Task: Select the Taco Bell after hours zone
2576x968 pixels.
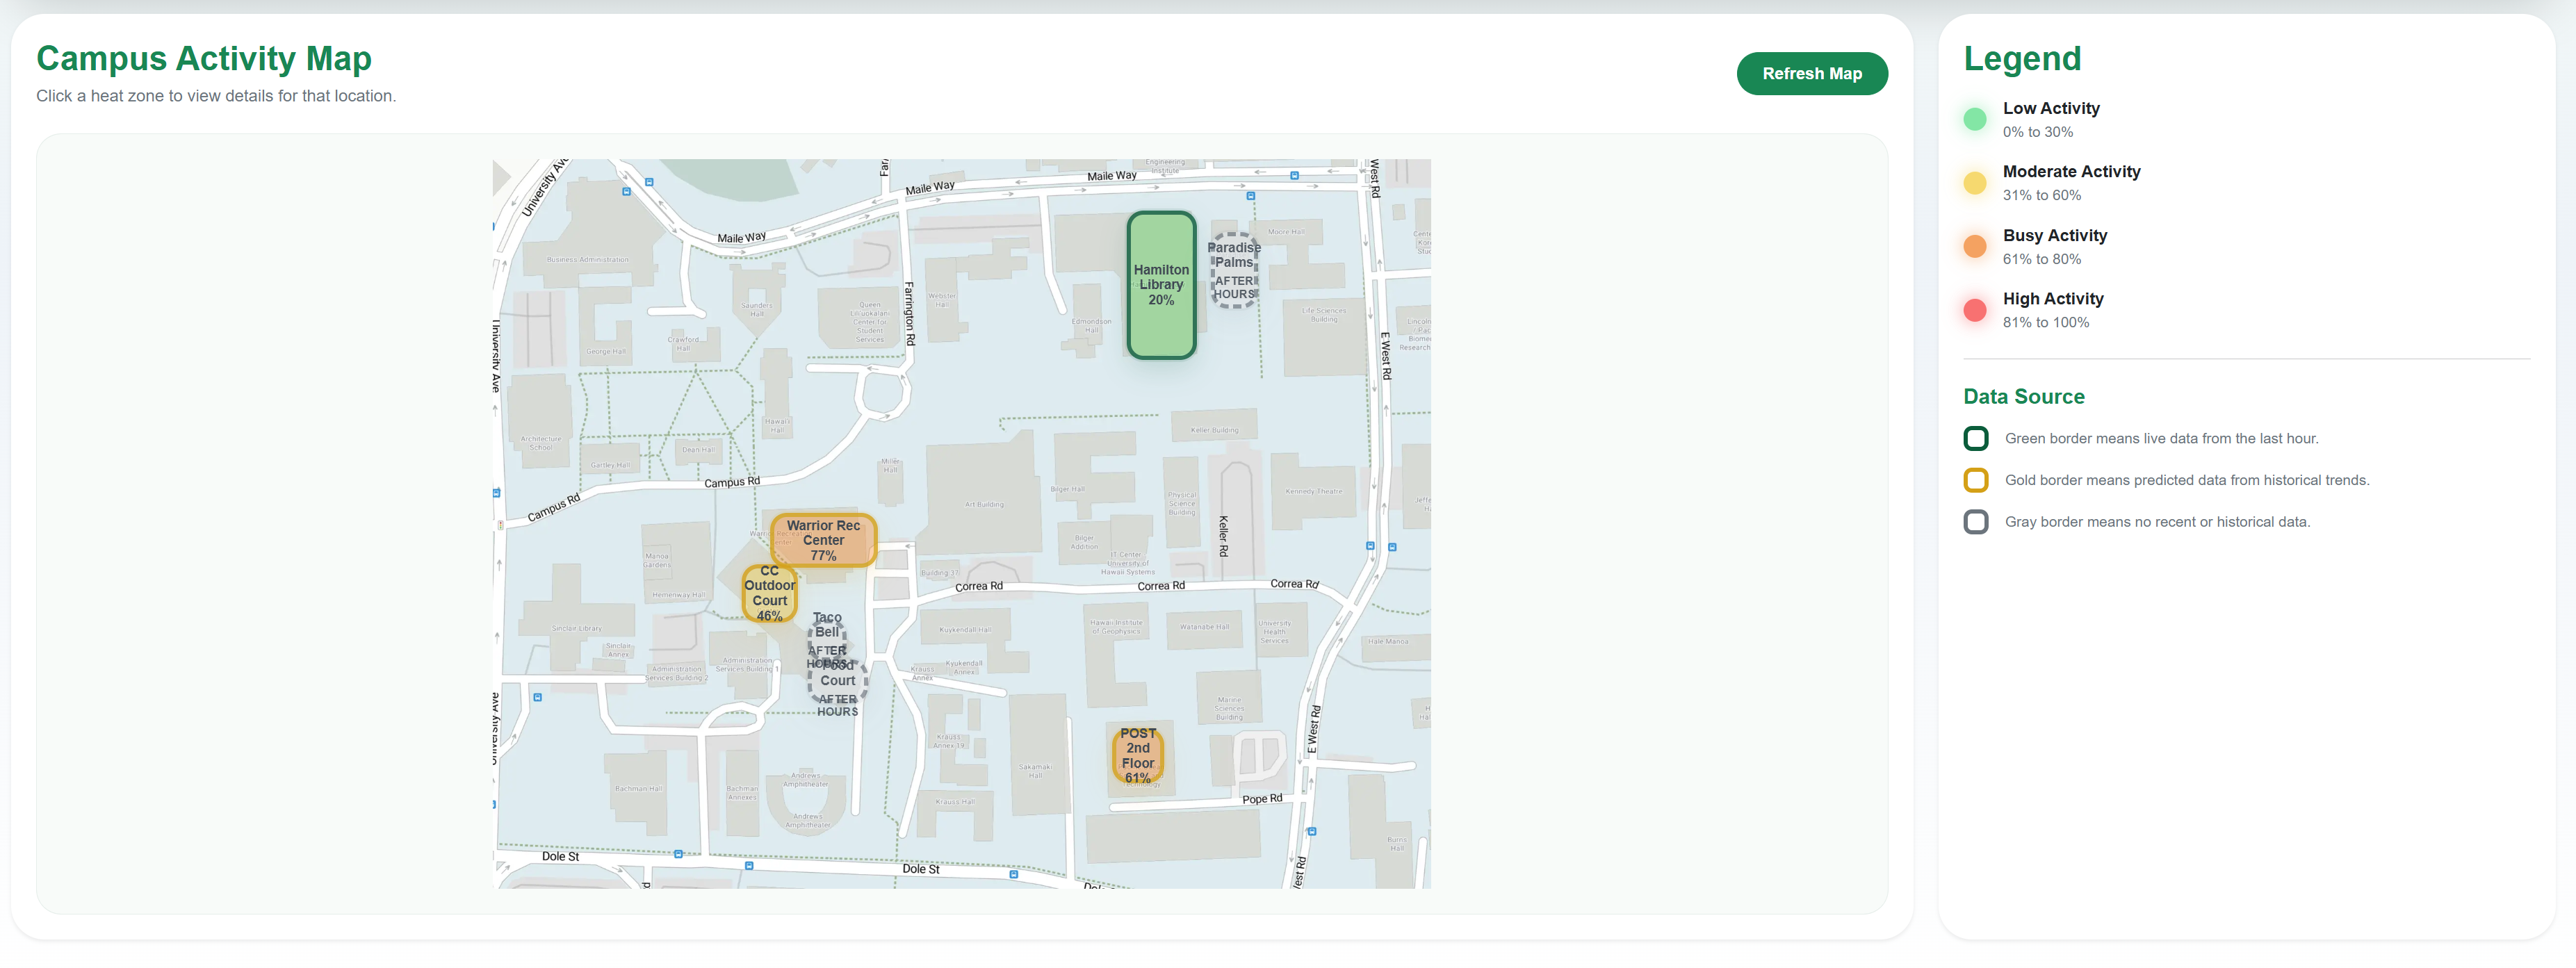Action: tap(827, 641)
